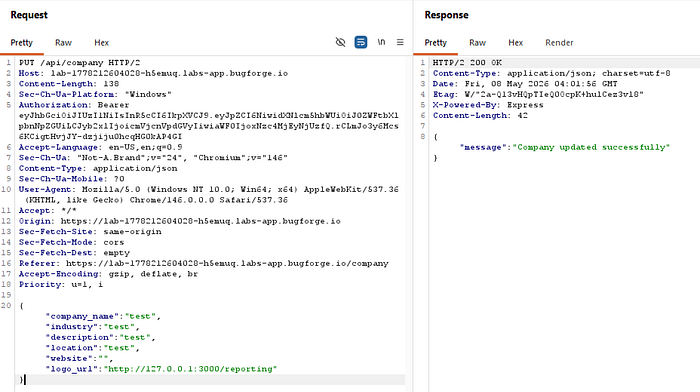
Task: Click the Referer header URL ending /company
Action: 227,263
